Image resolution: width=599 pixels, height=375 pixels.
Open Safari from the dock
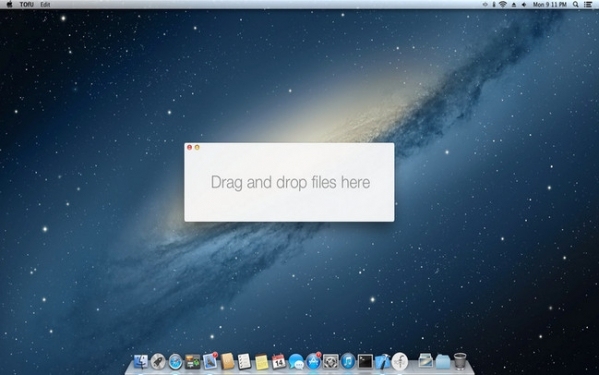(x=175, y=362)
